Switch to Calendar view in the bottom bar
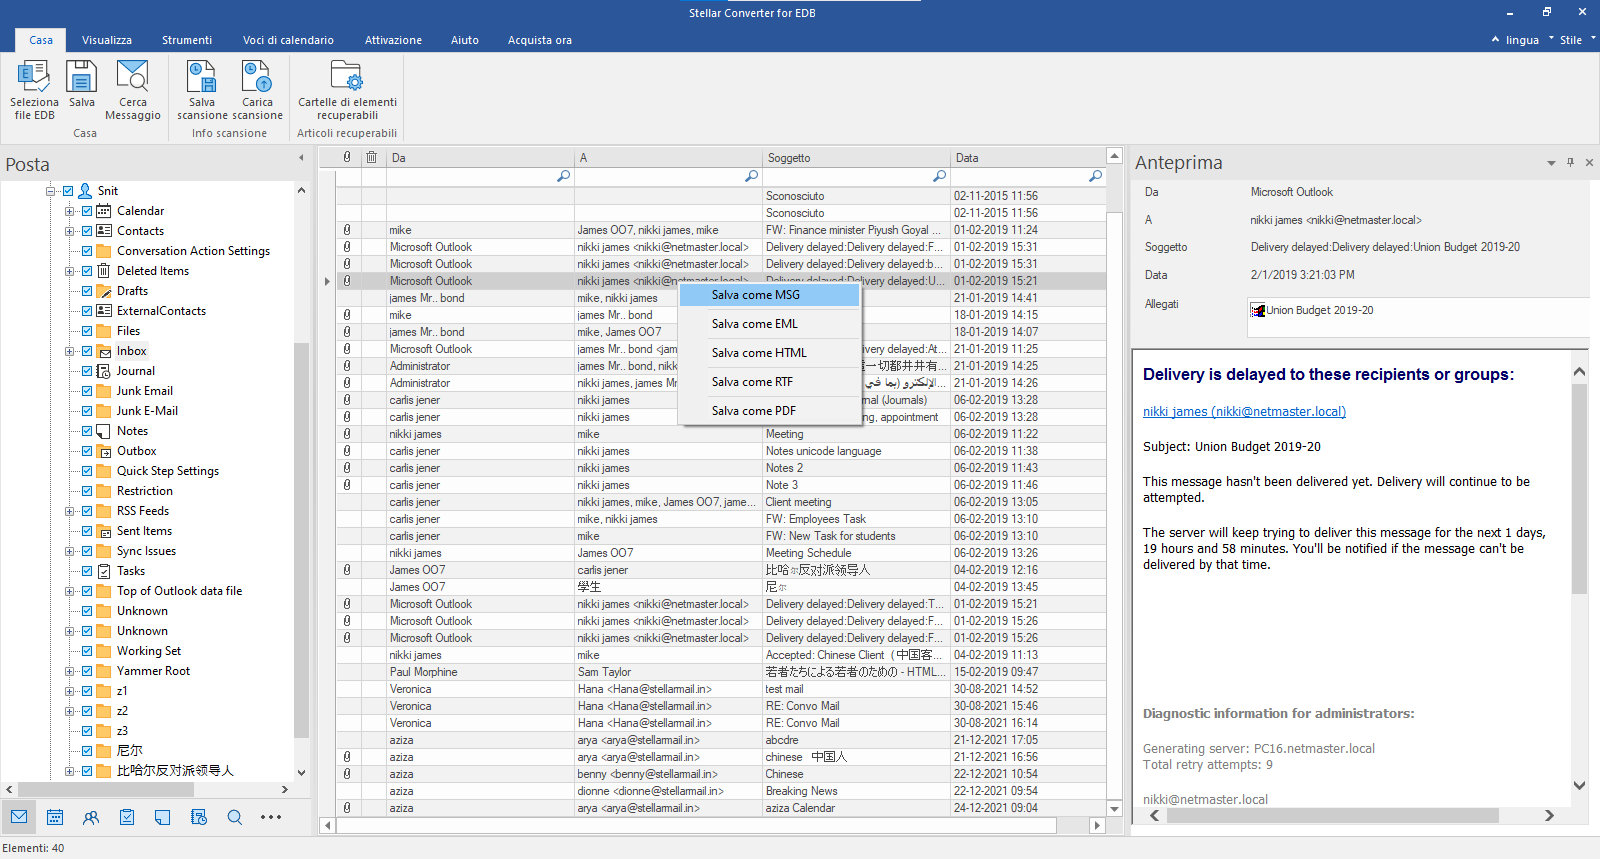This screenshot has width=1600, height=859. (x=55, y=817)
